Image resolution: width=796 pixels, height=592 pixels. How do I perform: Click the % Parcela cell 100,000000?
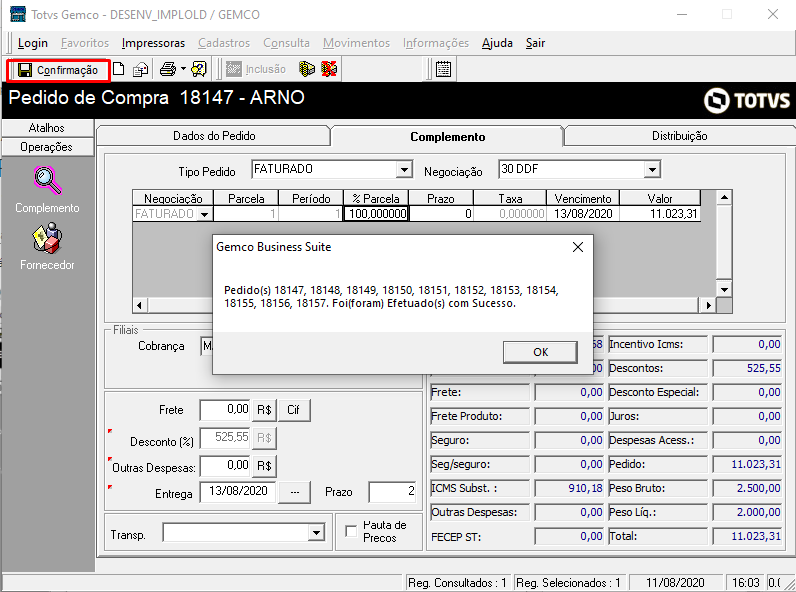tap(376, 214)
